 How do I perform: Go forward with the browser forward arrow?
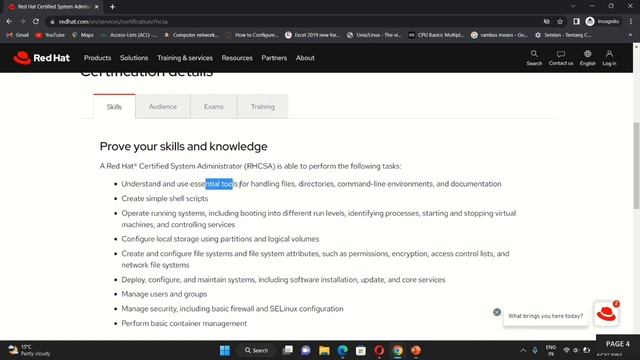(x=22, y=21)
